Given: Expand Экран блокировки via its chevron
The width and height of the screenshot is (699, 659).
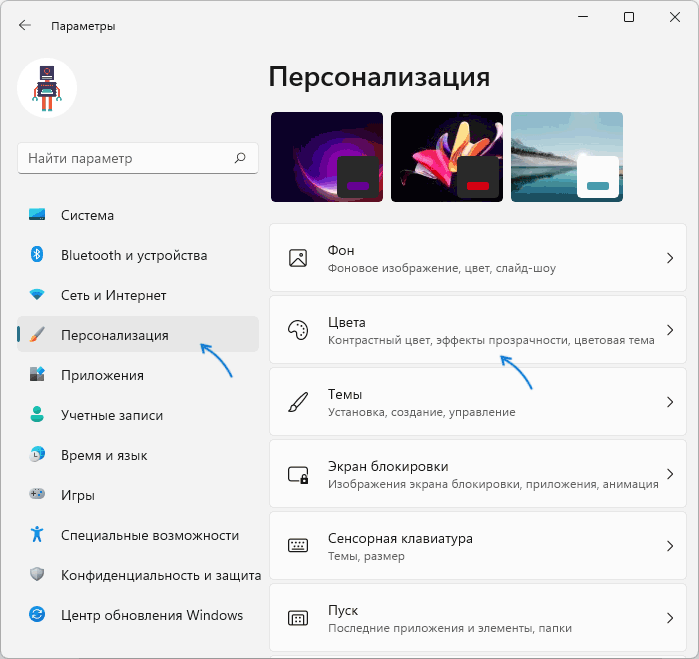Looking at the screenshot, I should (x=670, y=474).
